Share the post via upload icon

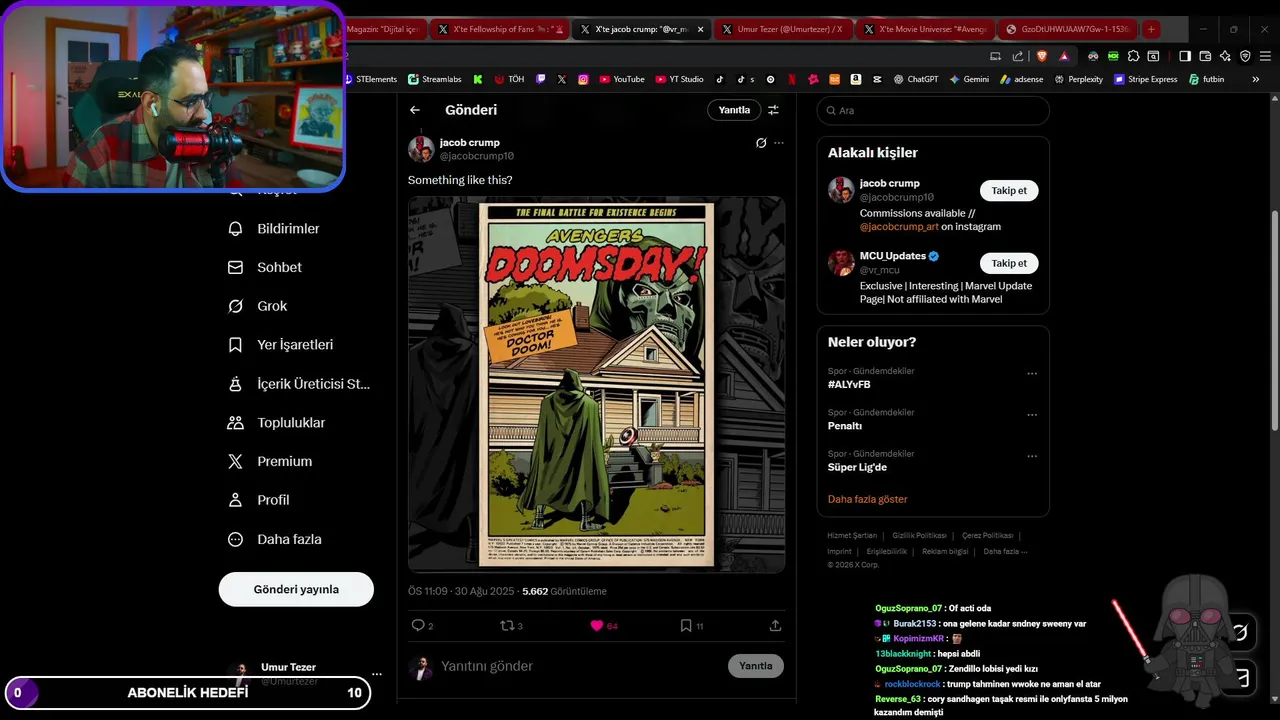[775, 625]
